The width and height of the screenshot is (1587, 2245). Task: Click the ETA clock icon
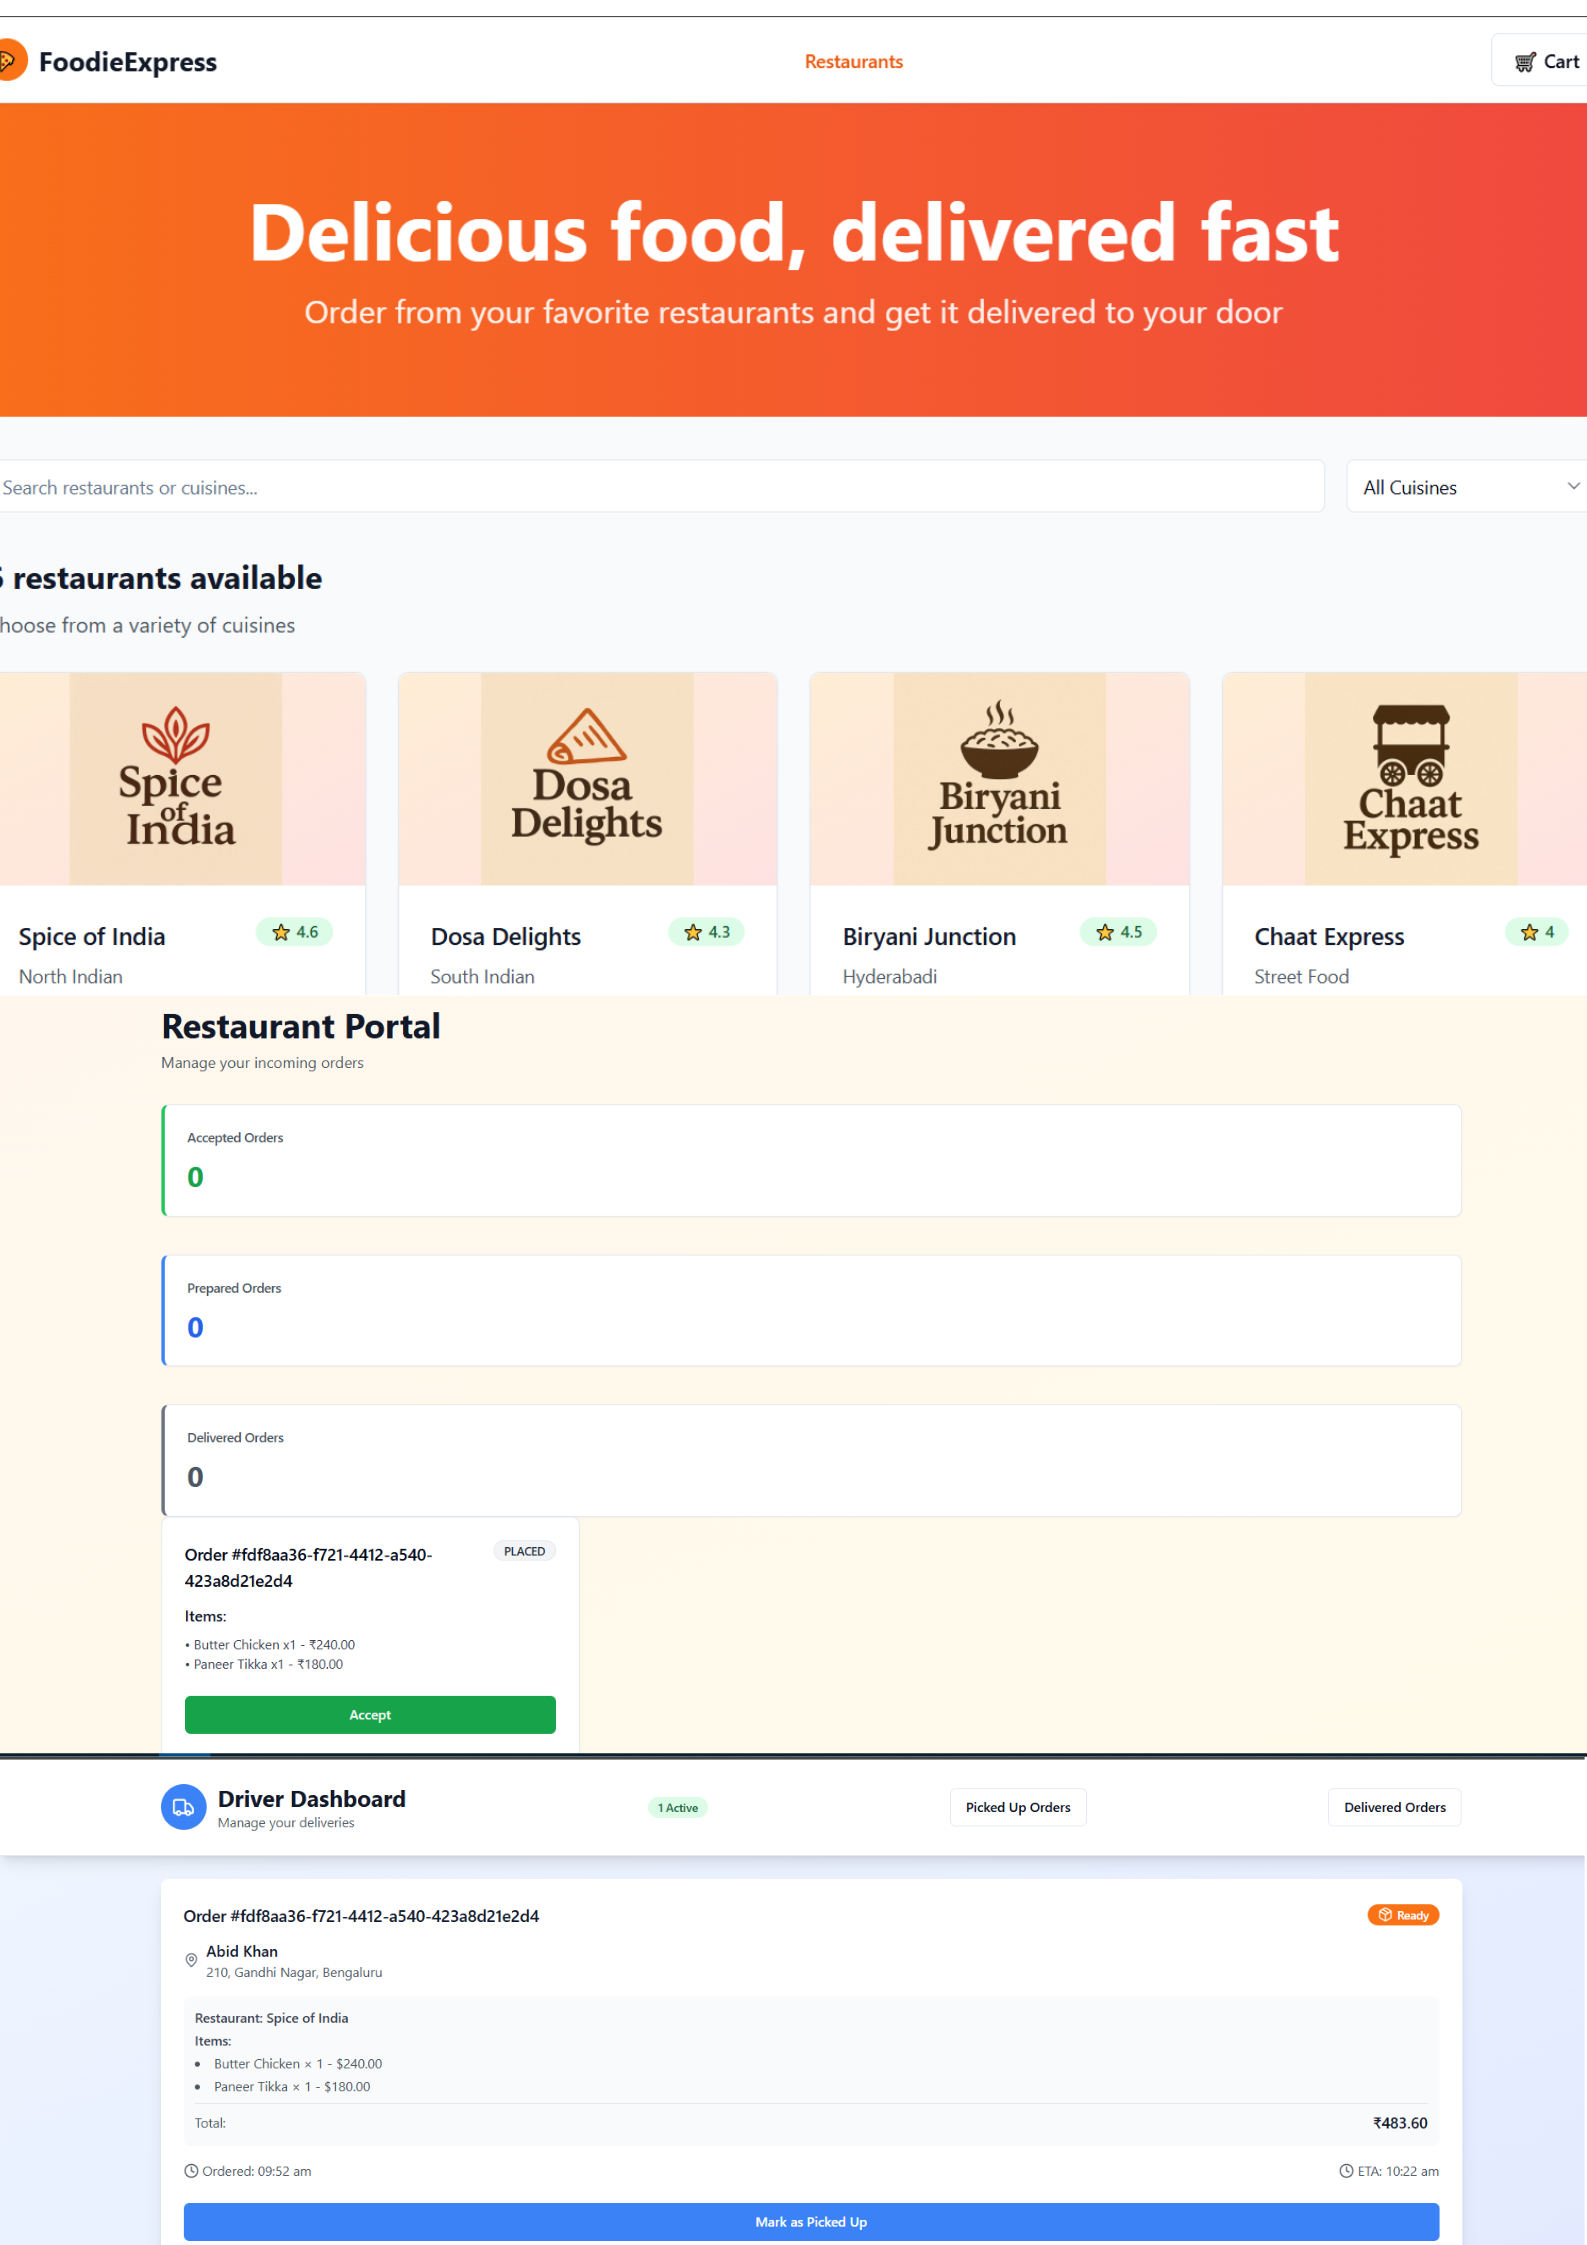point(1346,2171)
